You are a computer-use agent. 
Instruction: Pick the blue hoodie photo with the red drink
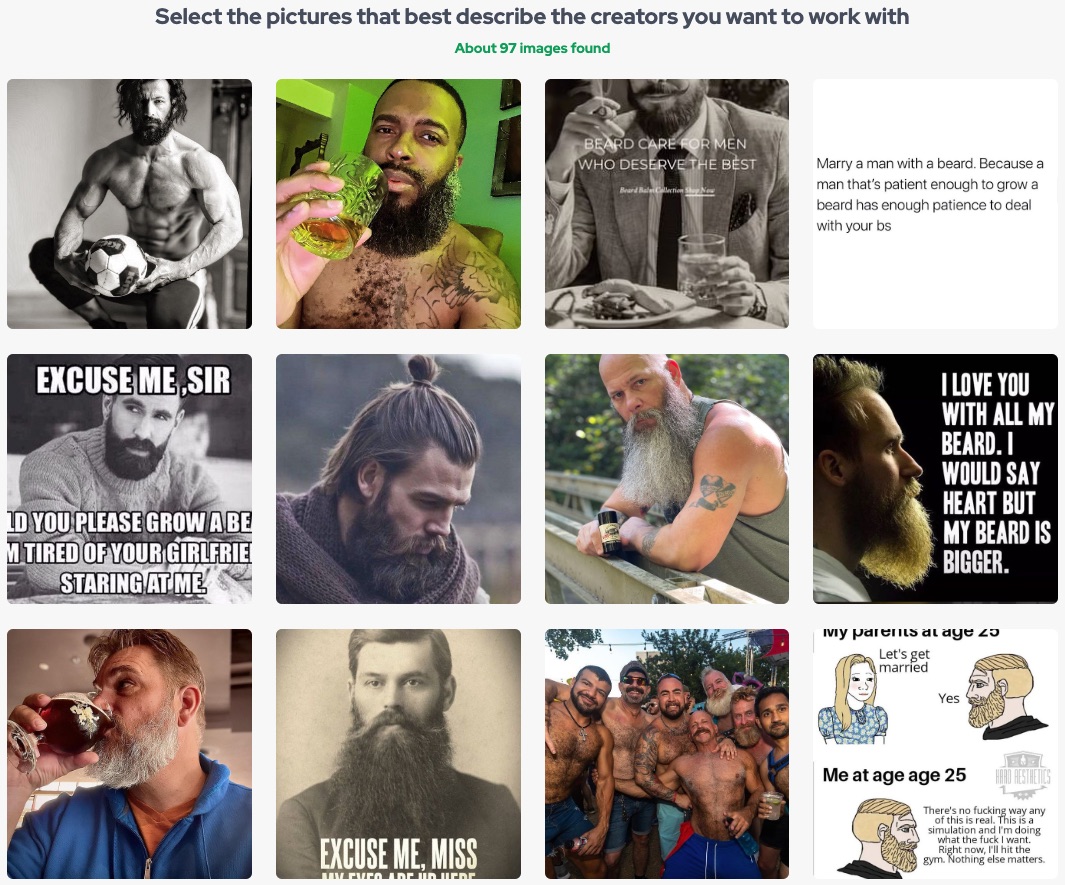coord(129,754)
